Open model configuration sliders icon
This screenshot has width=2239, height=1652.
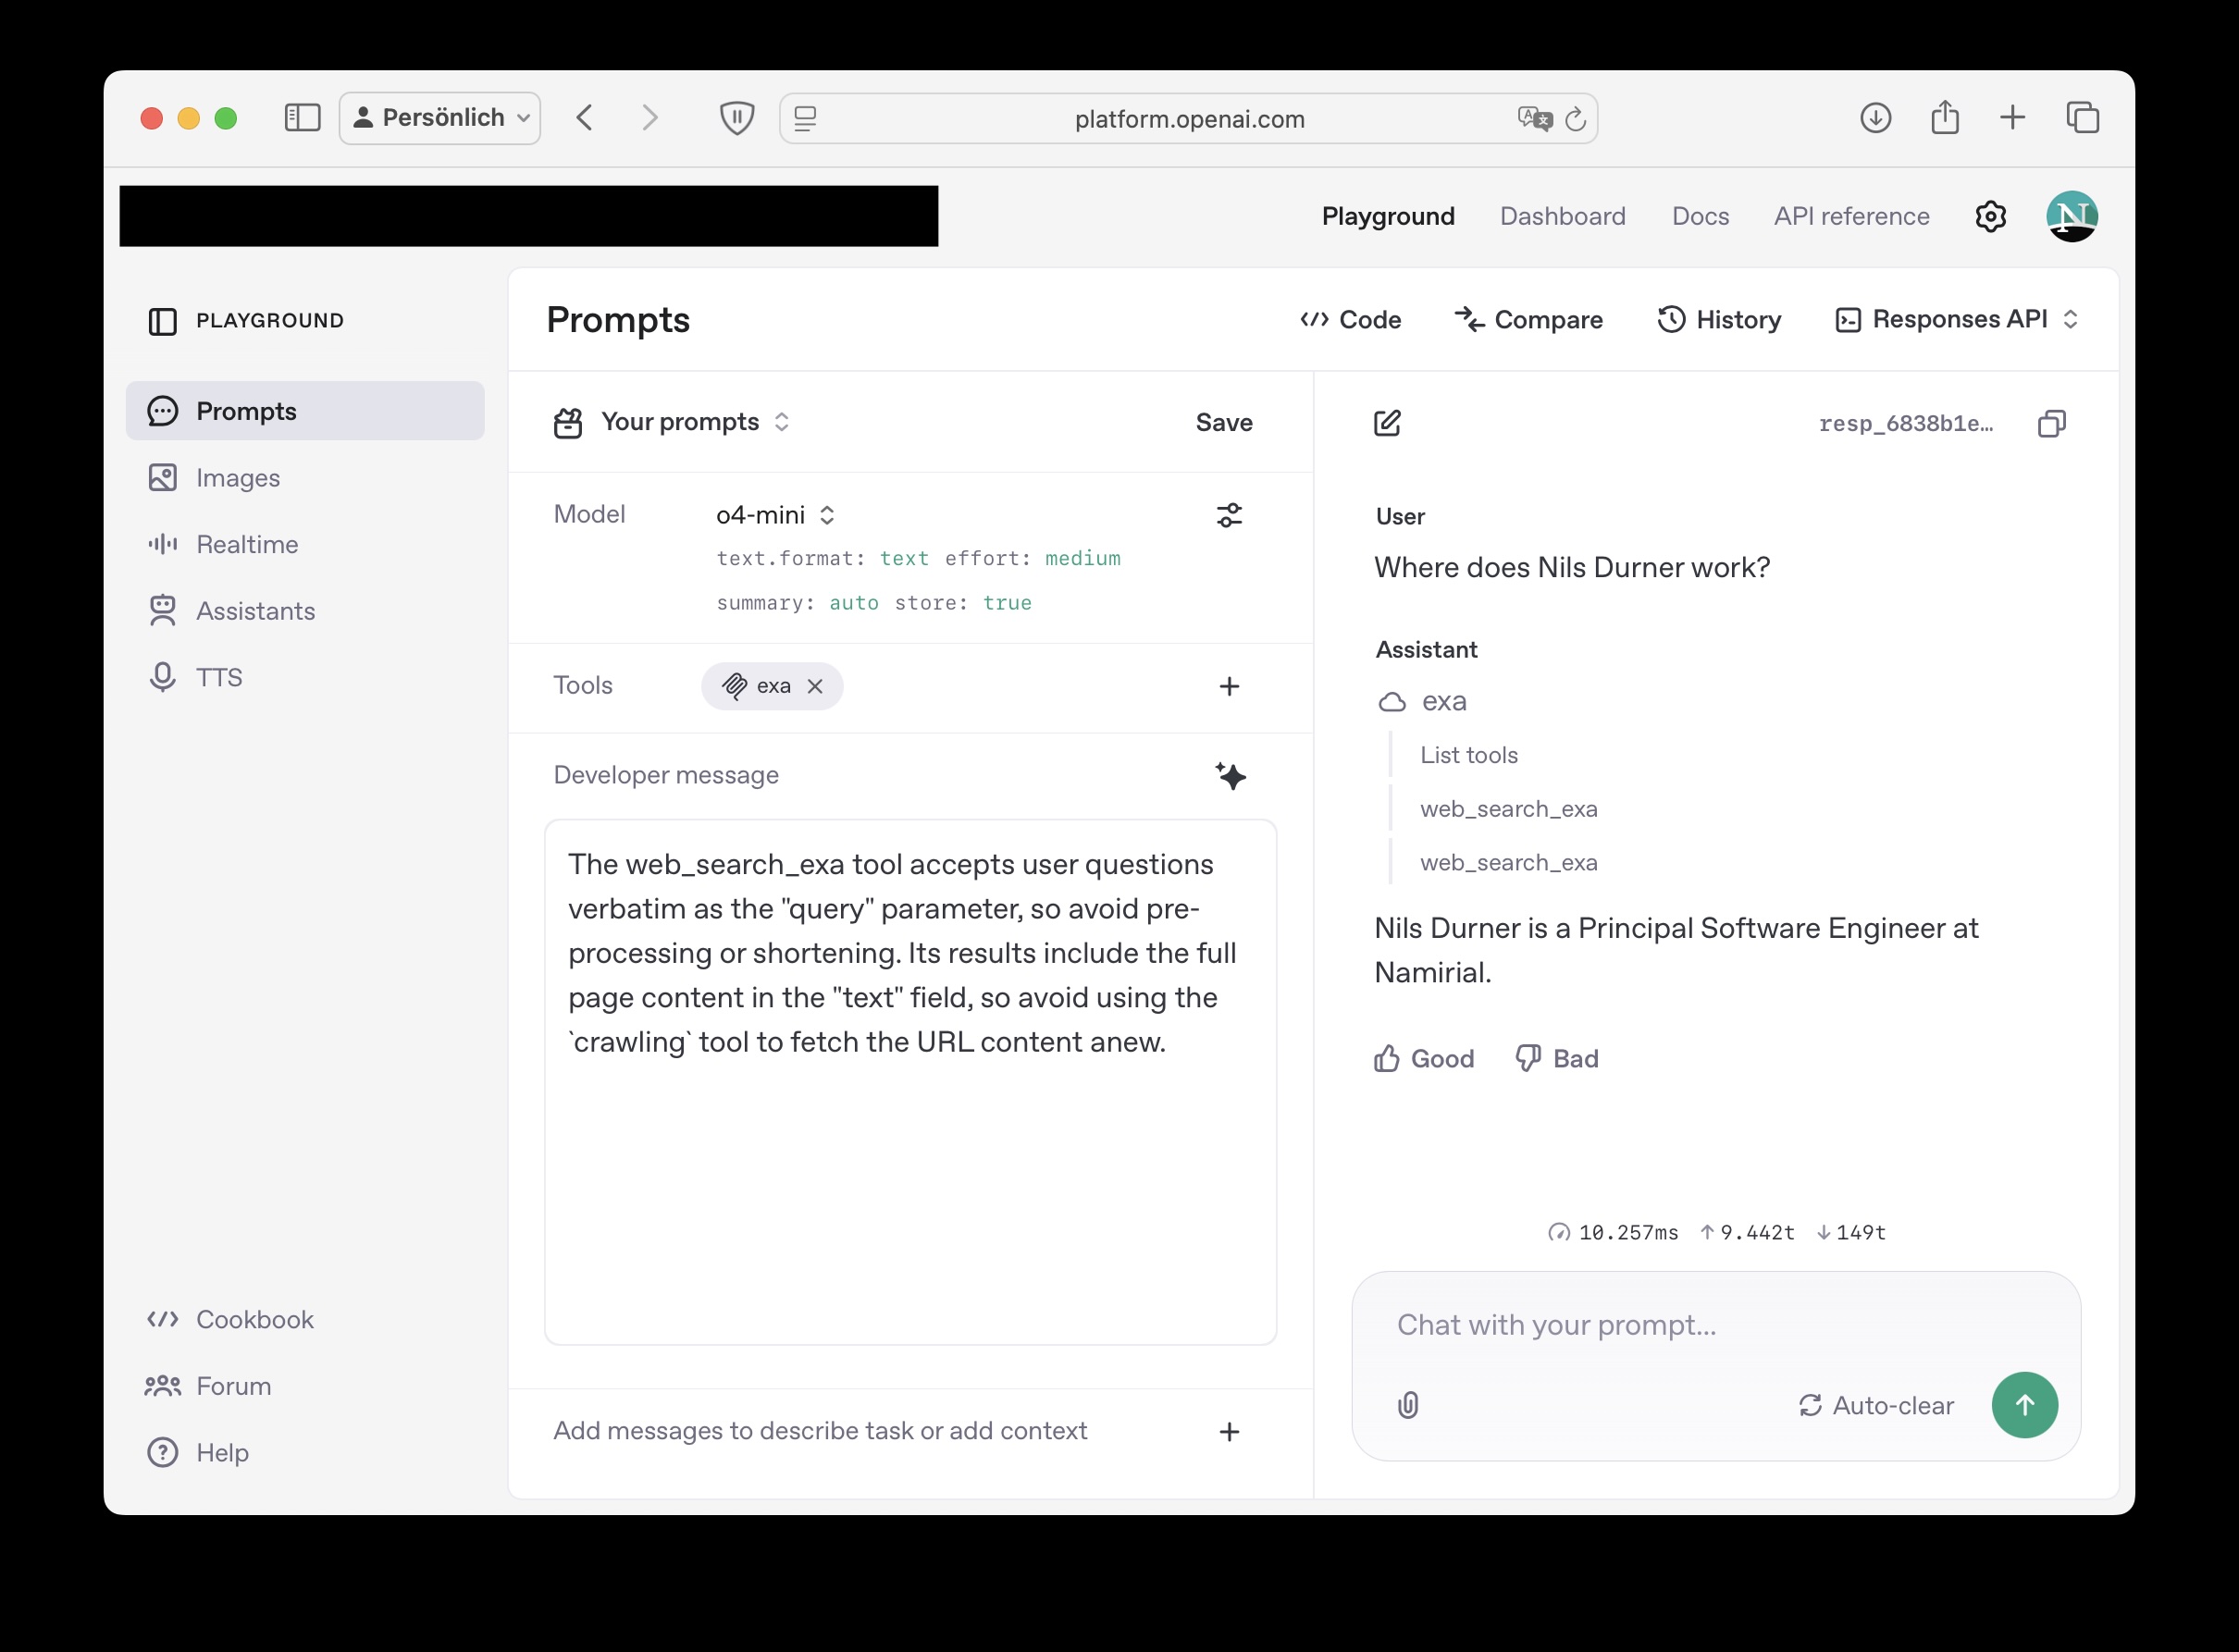tap(1229, 515)
